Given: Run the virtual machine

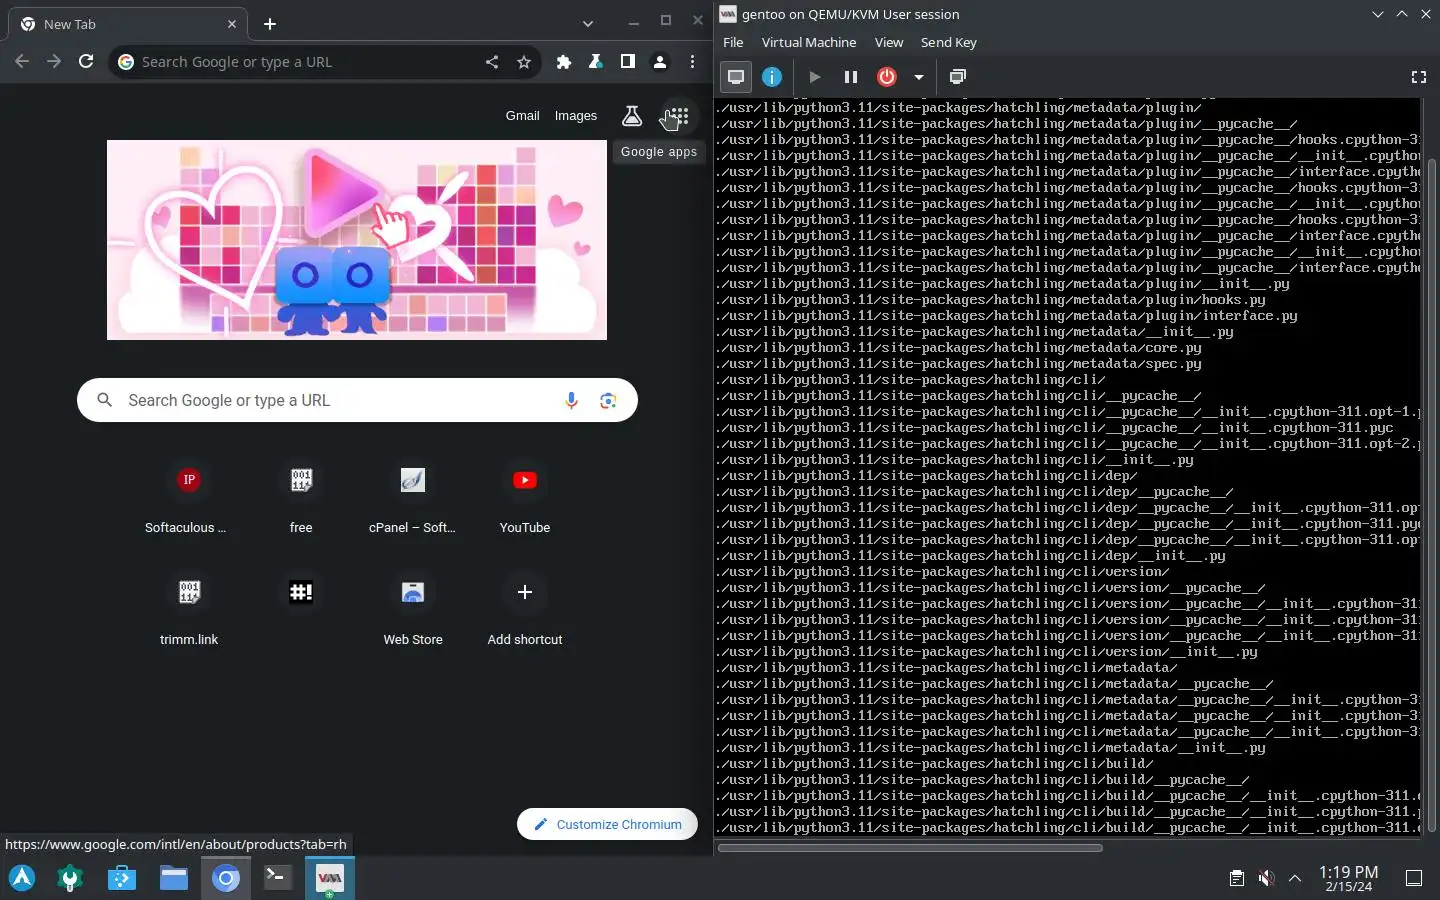Looking at the screenshot, I should 815,77.
